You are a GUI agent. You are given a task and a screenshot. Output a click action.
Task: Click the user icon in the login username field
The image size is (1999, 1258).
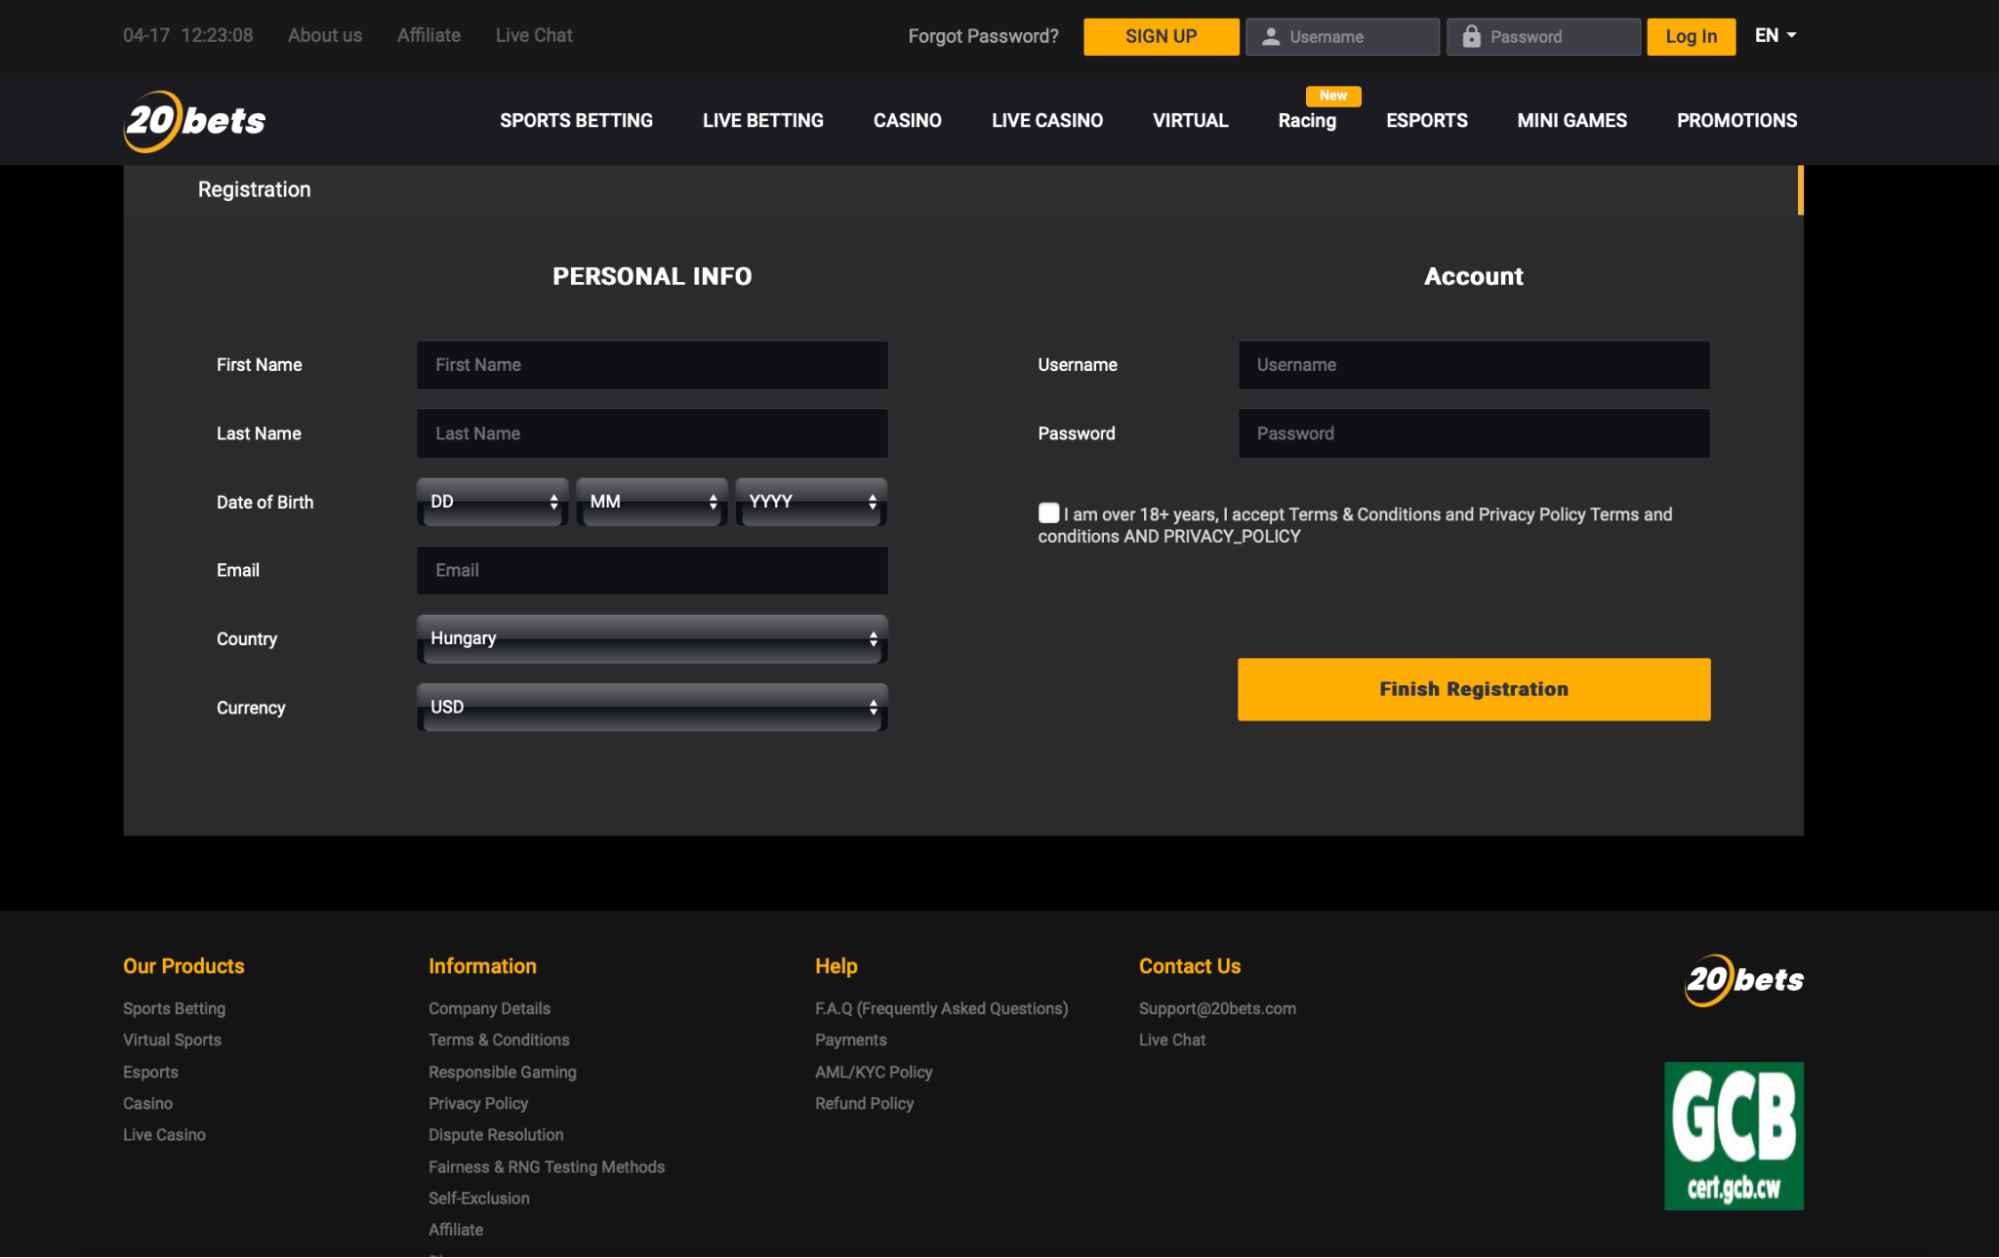[1270, 37]
